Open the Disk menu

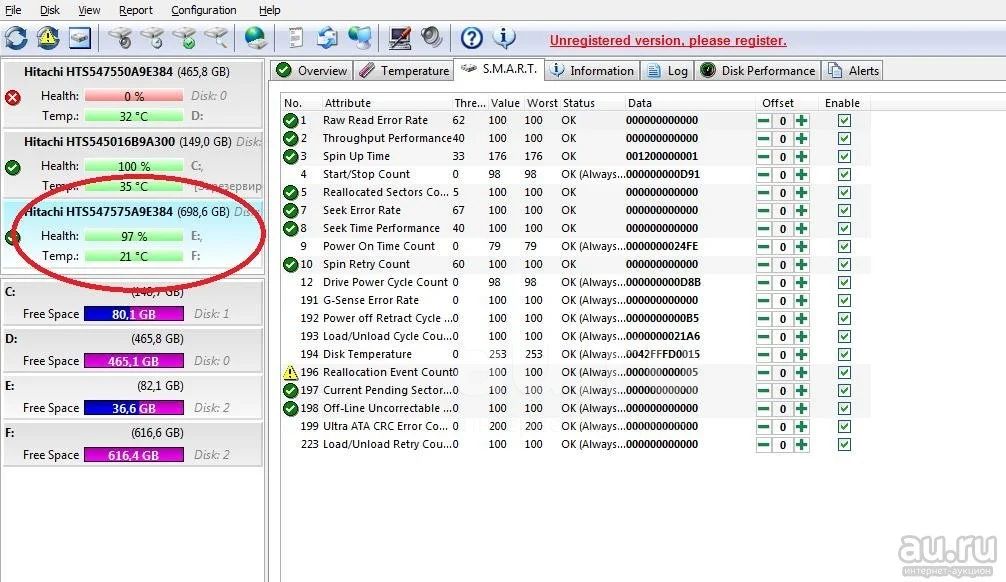coord(49,10)
